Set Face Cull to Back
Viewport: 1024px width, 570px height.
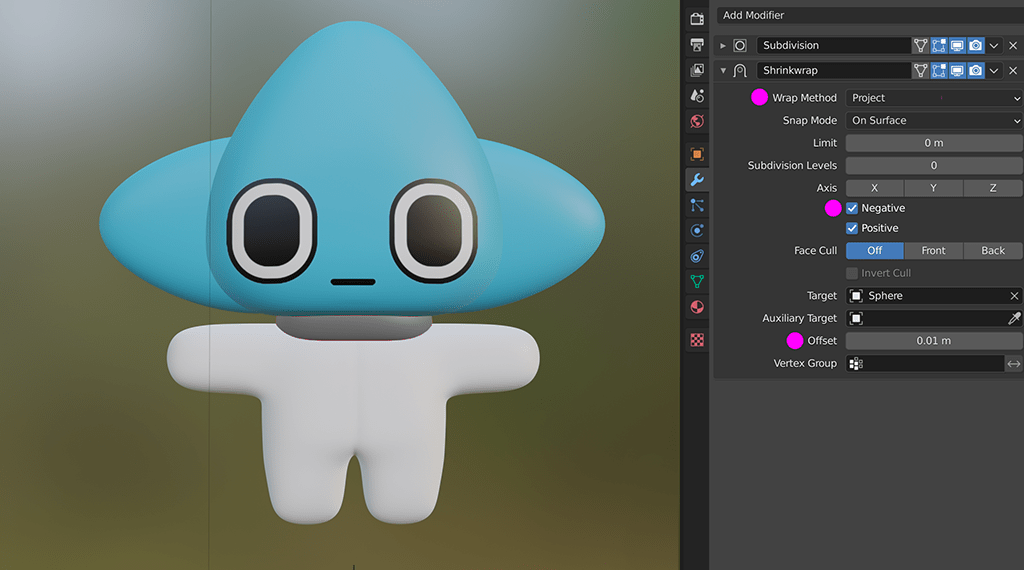pos(993,251)
